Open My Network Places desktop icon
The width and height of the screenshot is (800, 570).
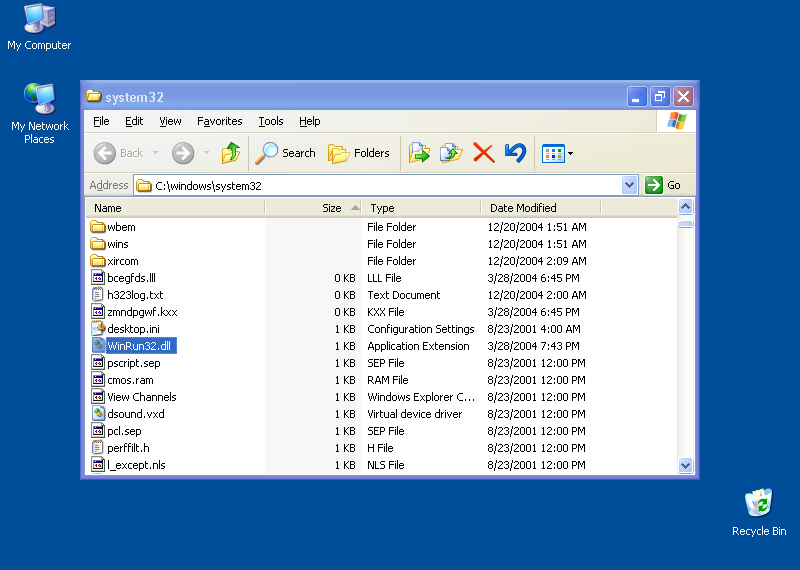tap(39, 113)
